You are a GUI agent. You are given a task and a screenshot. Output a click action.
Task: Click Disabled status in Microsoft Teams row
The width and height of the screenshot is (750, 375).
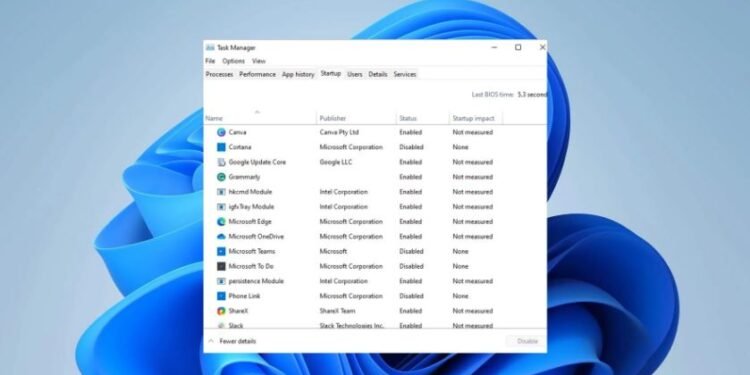411,251
